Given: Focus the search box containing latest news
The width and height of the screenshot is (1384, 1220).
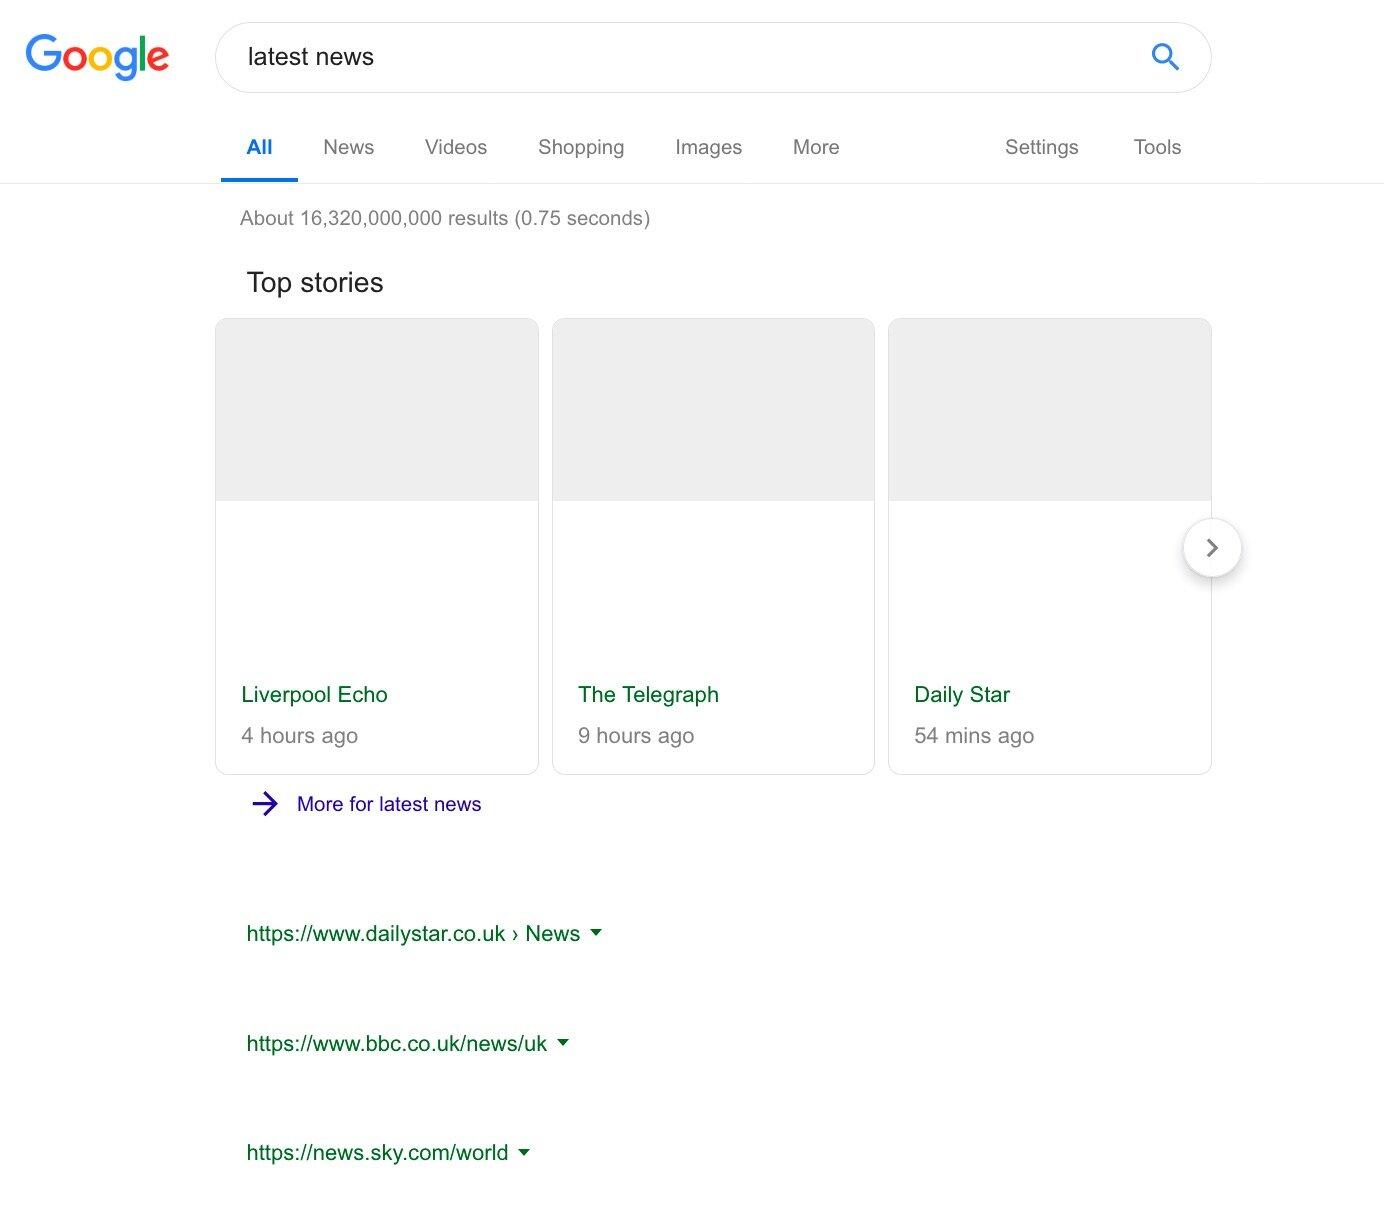Looking at the screenshot, I should pyautogui.click(x=680, y=57).
